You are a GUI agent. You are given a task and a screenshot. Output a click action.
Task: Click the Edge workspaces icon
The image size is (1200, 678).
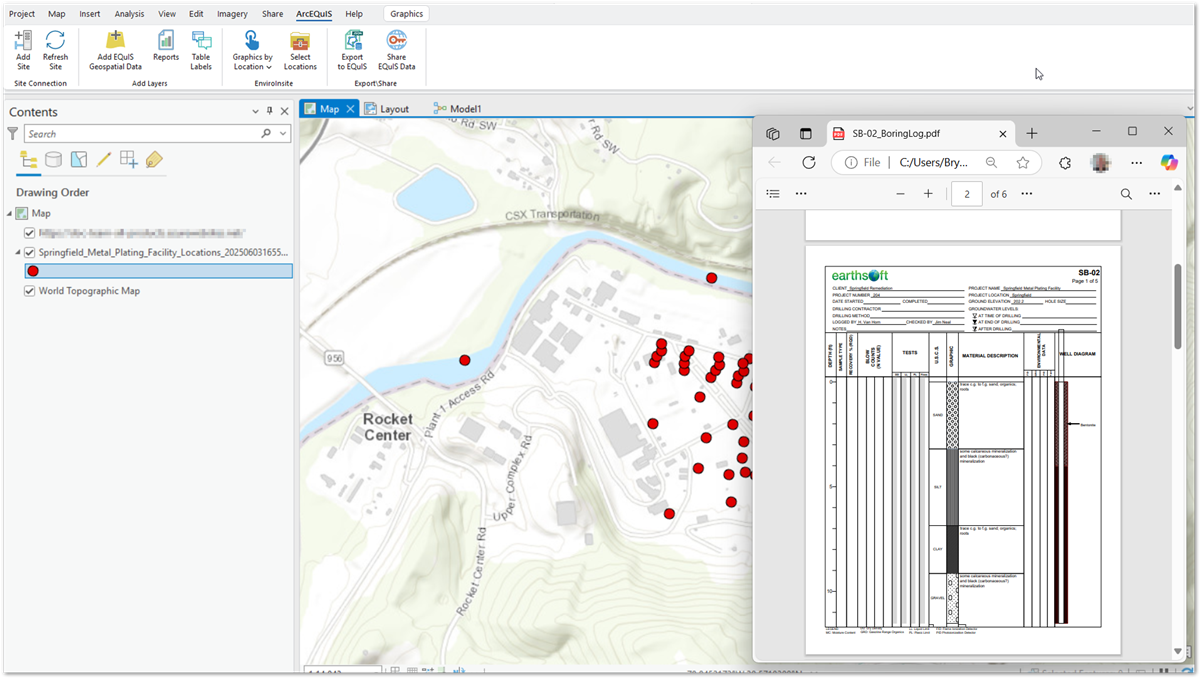point(773,133)
